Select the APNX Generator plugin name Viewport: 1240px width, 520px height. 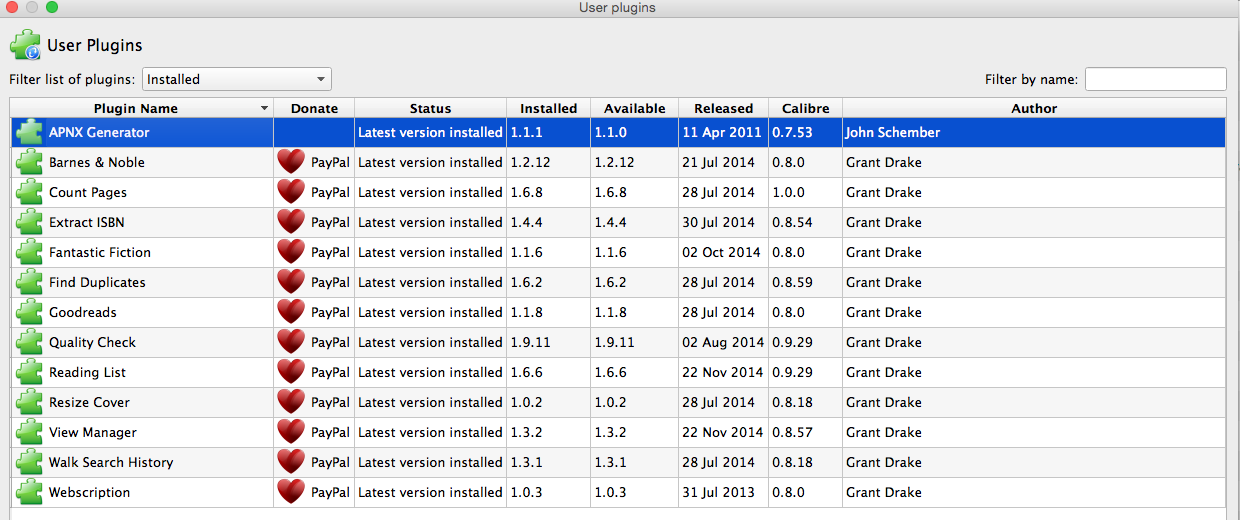[x=99, y=132]
